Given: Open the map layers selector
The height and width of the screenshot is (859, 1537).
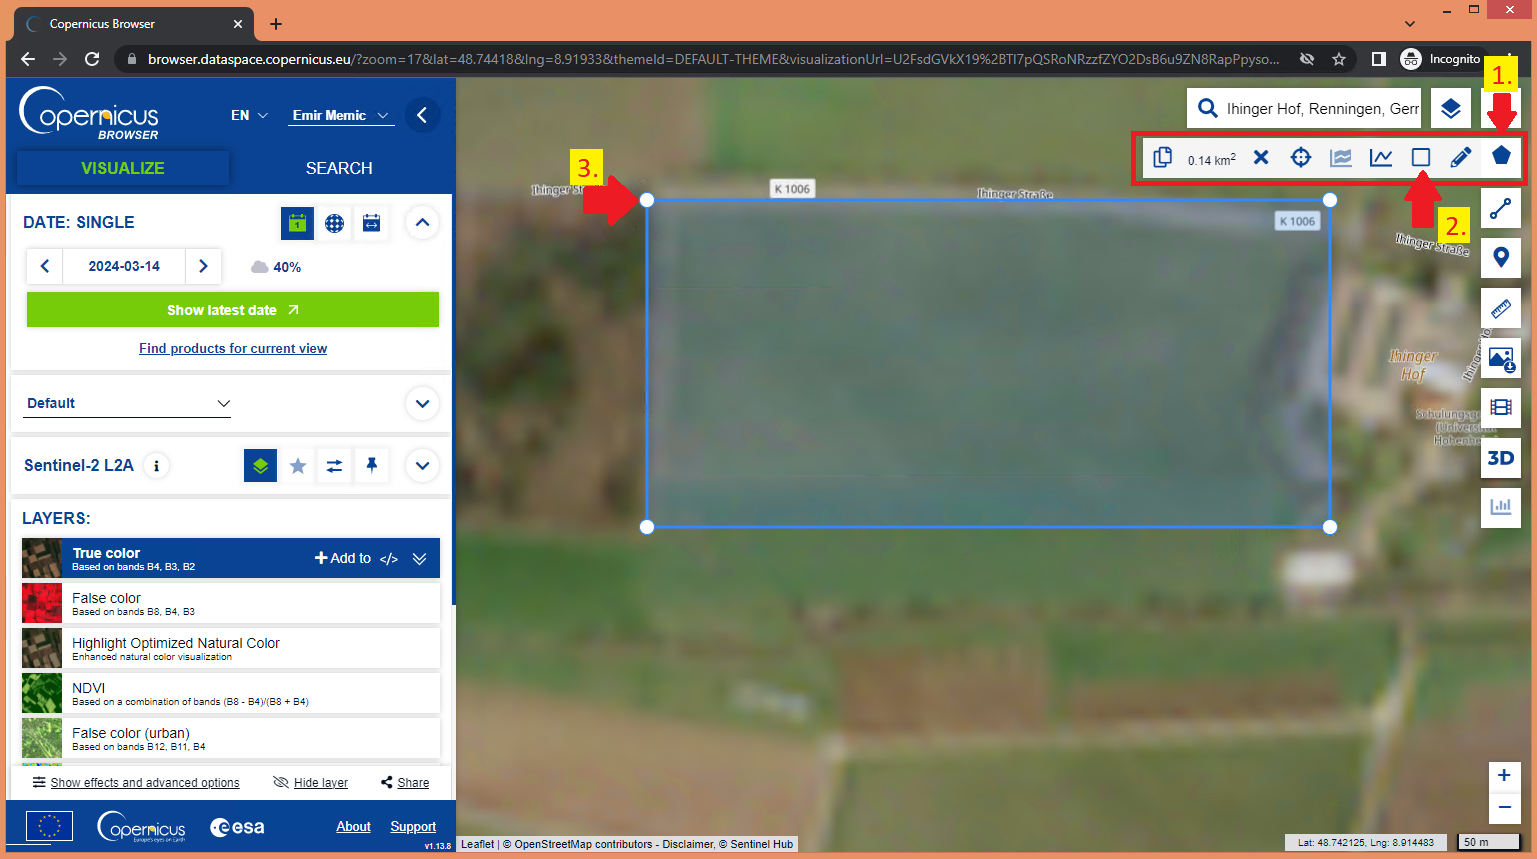Looking at the screenshot, I should (x=1451, y=108).
